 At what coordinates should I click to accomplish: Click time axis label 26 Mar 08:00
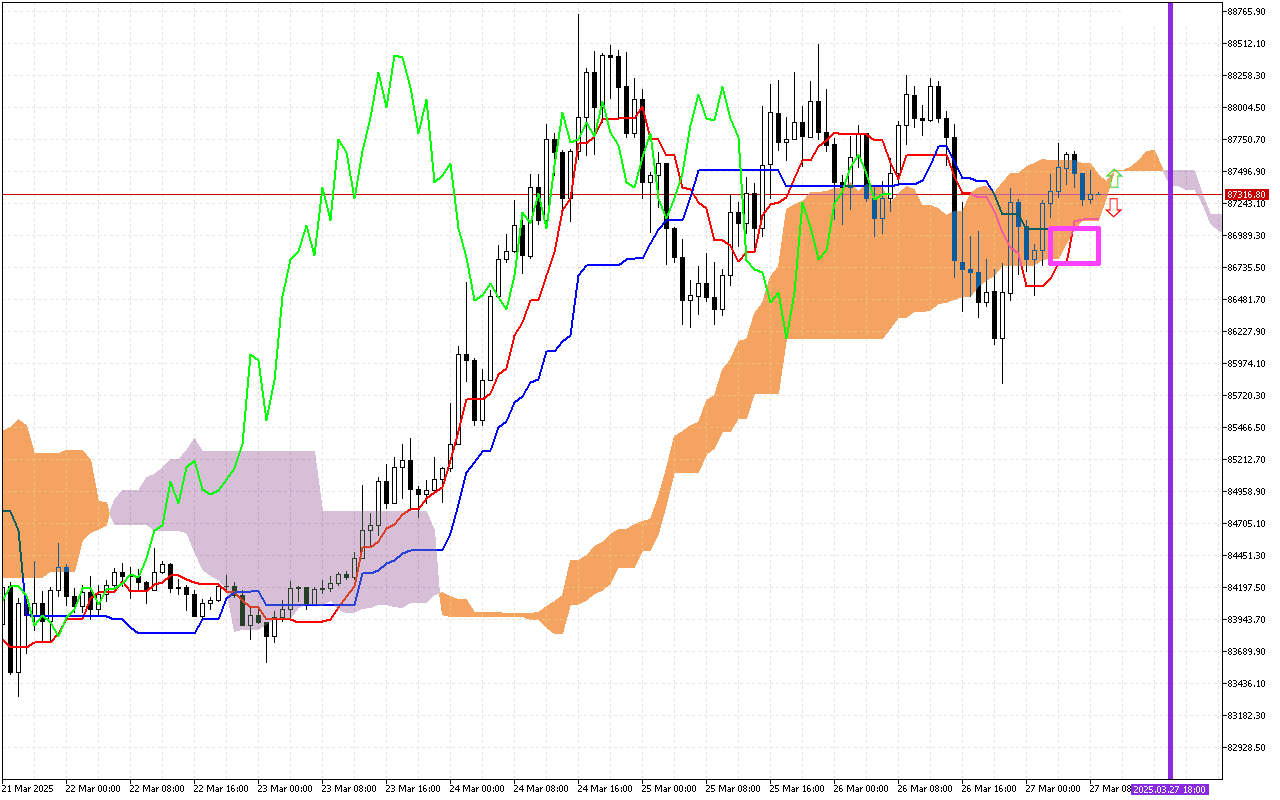pyautogui.click(x=926, y=789)
